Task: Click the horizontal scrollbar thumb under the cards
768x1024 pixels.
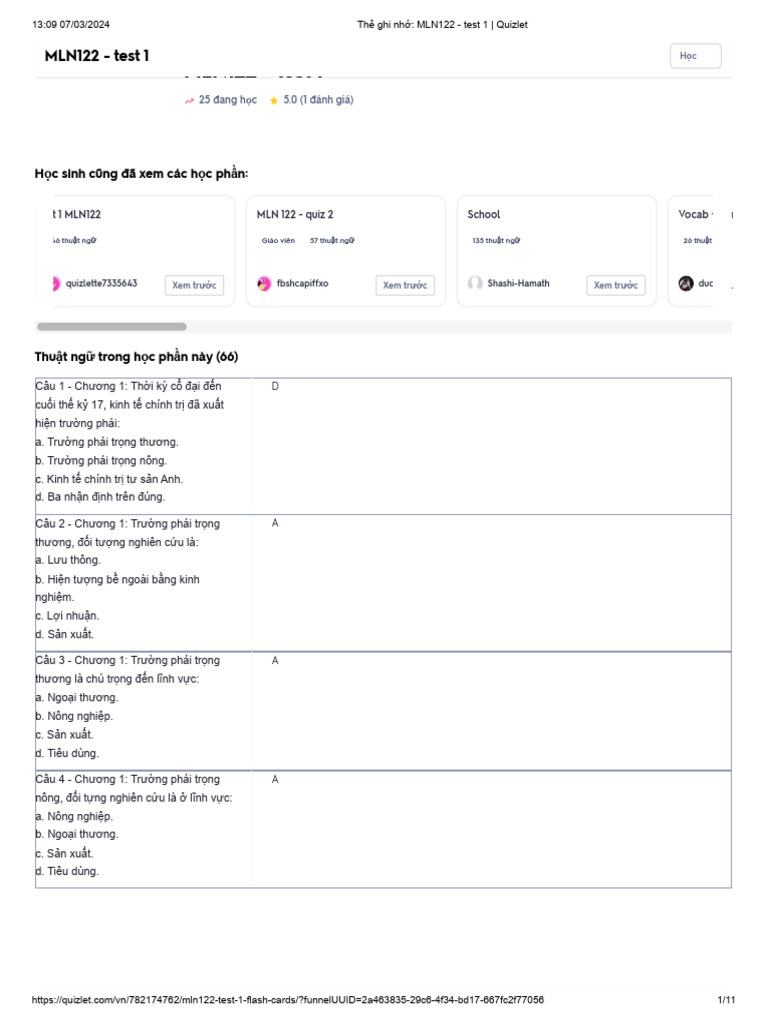Action: point(111,327)
